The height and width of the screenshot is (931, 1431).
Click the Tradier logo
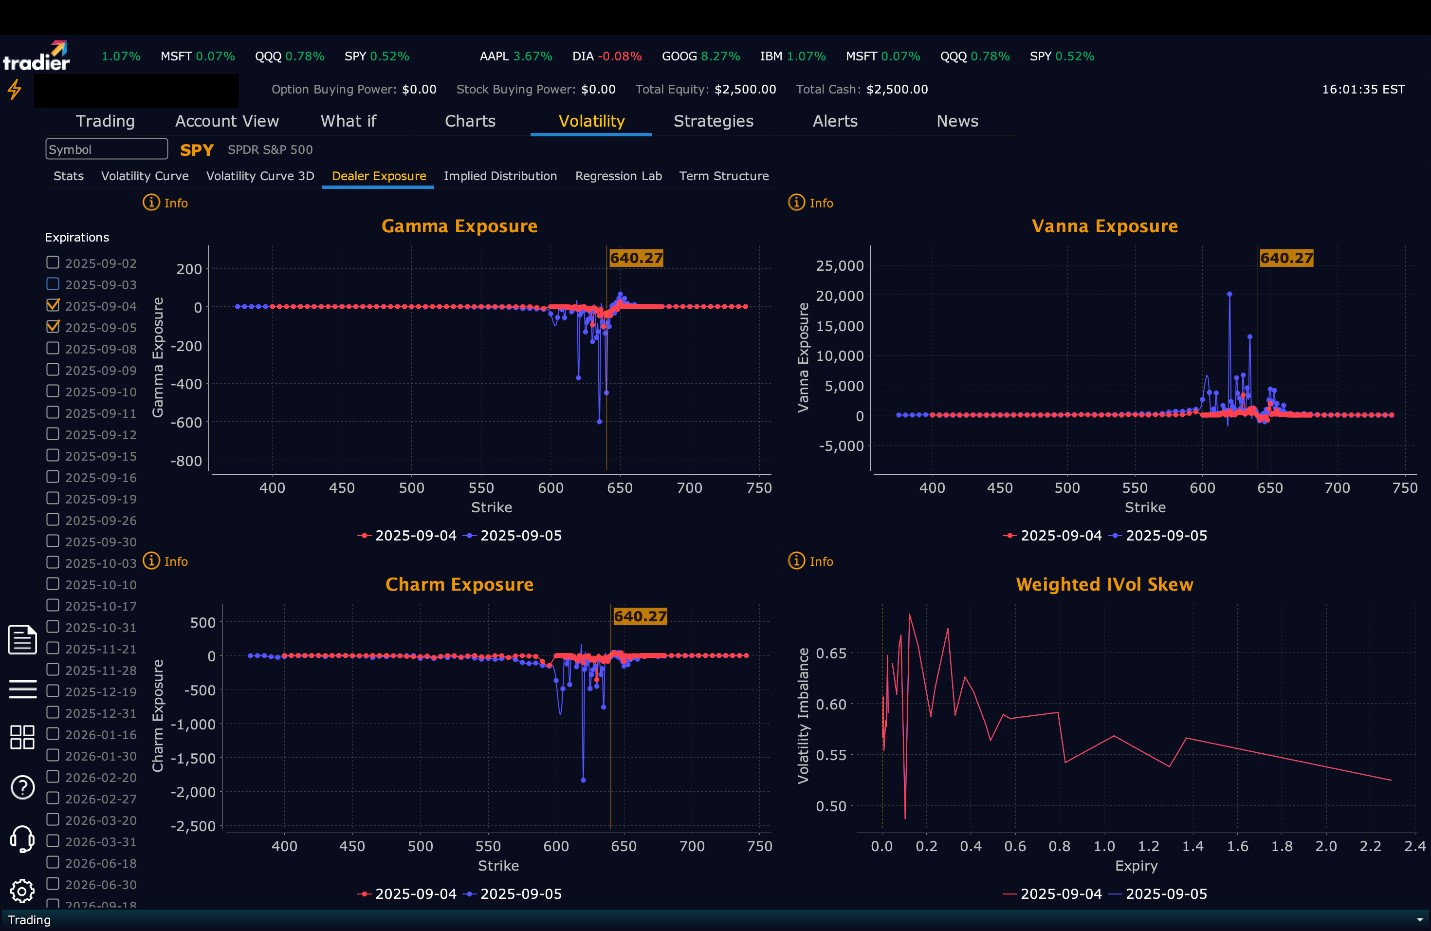(36, 56)
